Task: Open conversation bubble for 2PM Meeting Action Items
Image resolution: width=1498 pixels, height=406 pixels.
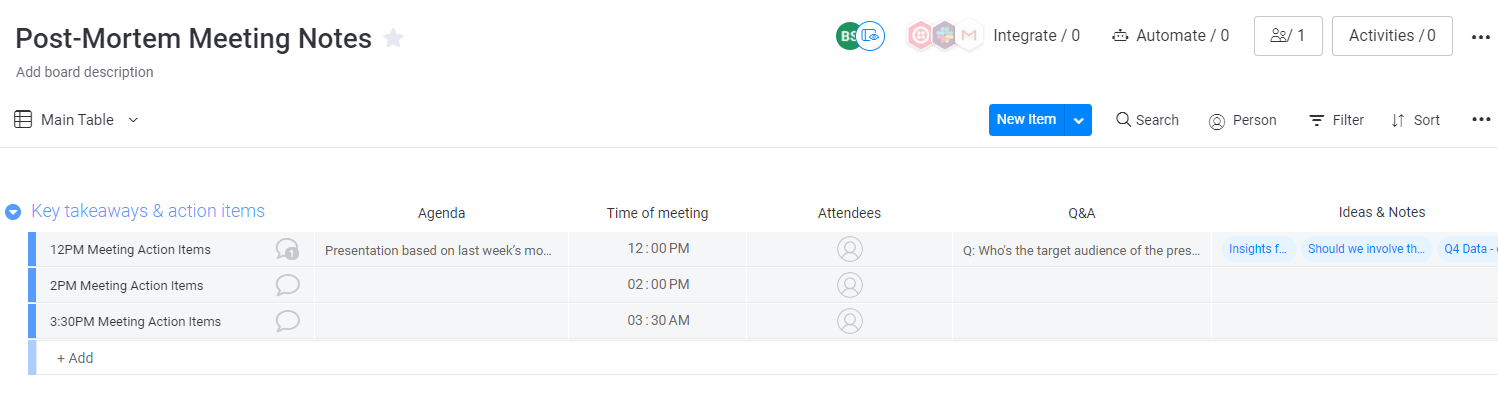Action: 287,285
